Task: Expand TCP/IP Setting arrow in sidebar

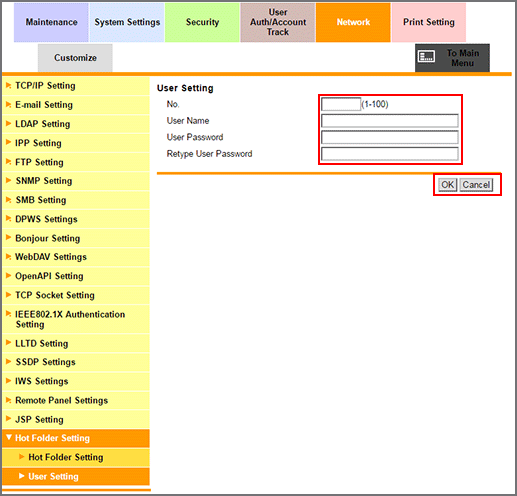Action: tap(8, 86)
